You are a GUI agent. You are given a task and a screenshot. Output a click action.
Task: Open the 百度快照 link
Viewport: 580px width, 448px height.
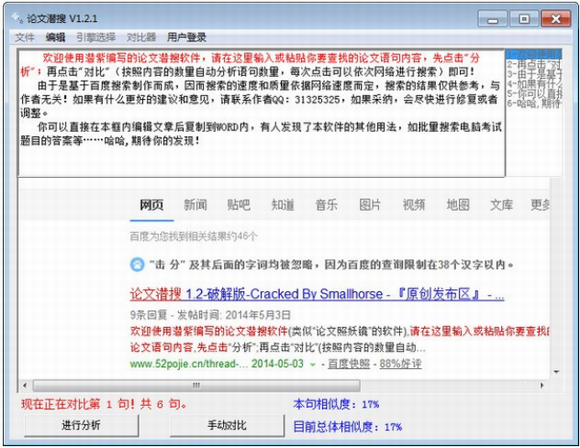pyautogui.click(x=349, y=364)
